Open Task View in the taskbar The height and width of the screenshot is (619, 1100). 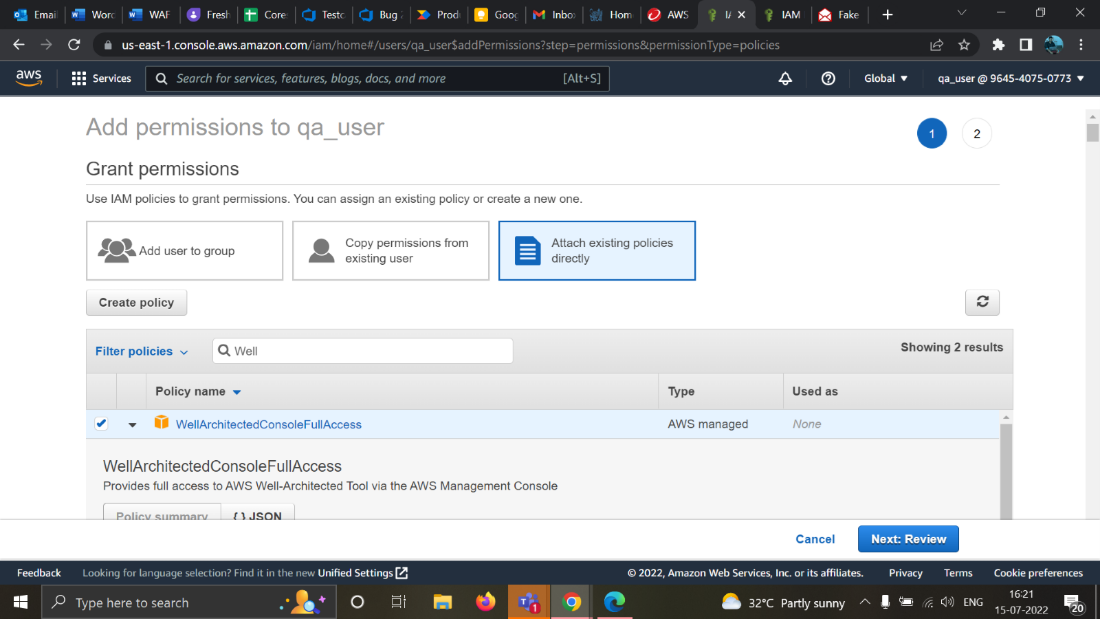[x=399, y=602]
